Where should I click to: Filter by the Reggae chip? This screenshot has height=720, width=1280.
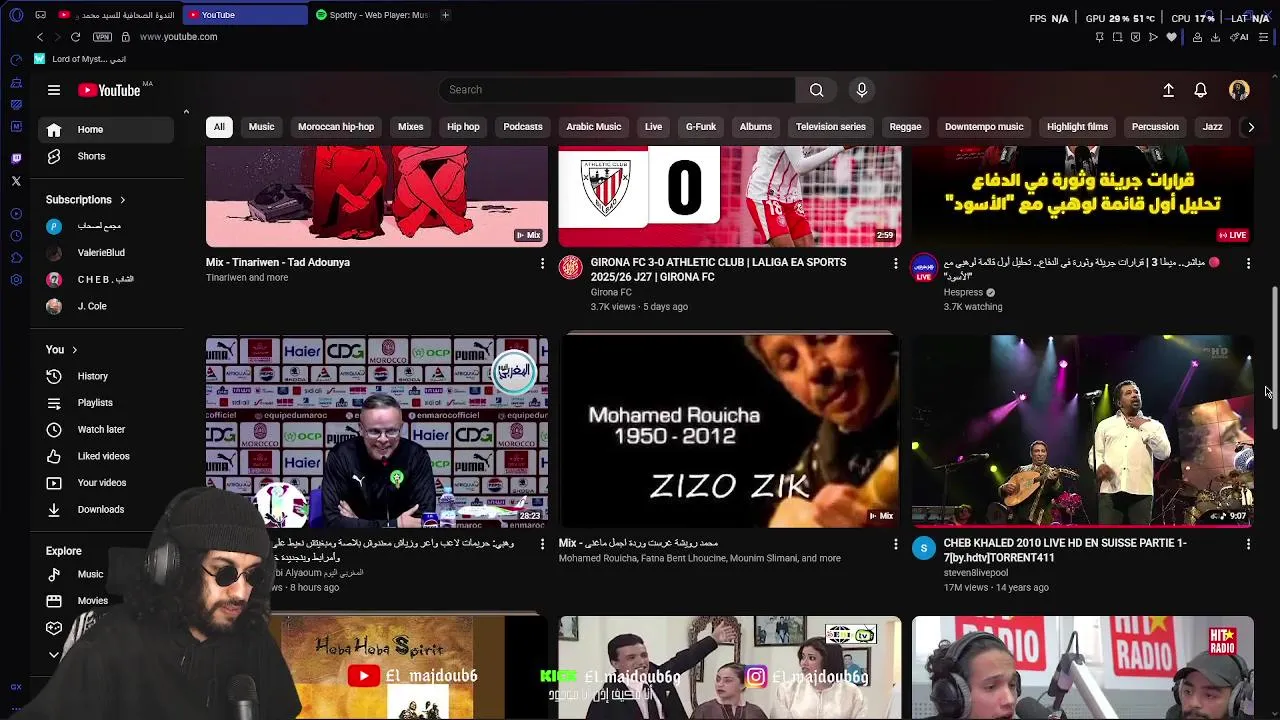(x=905, y=127)
